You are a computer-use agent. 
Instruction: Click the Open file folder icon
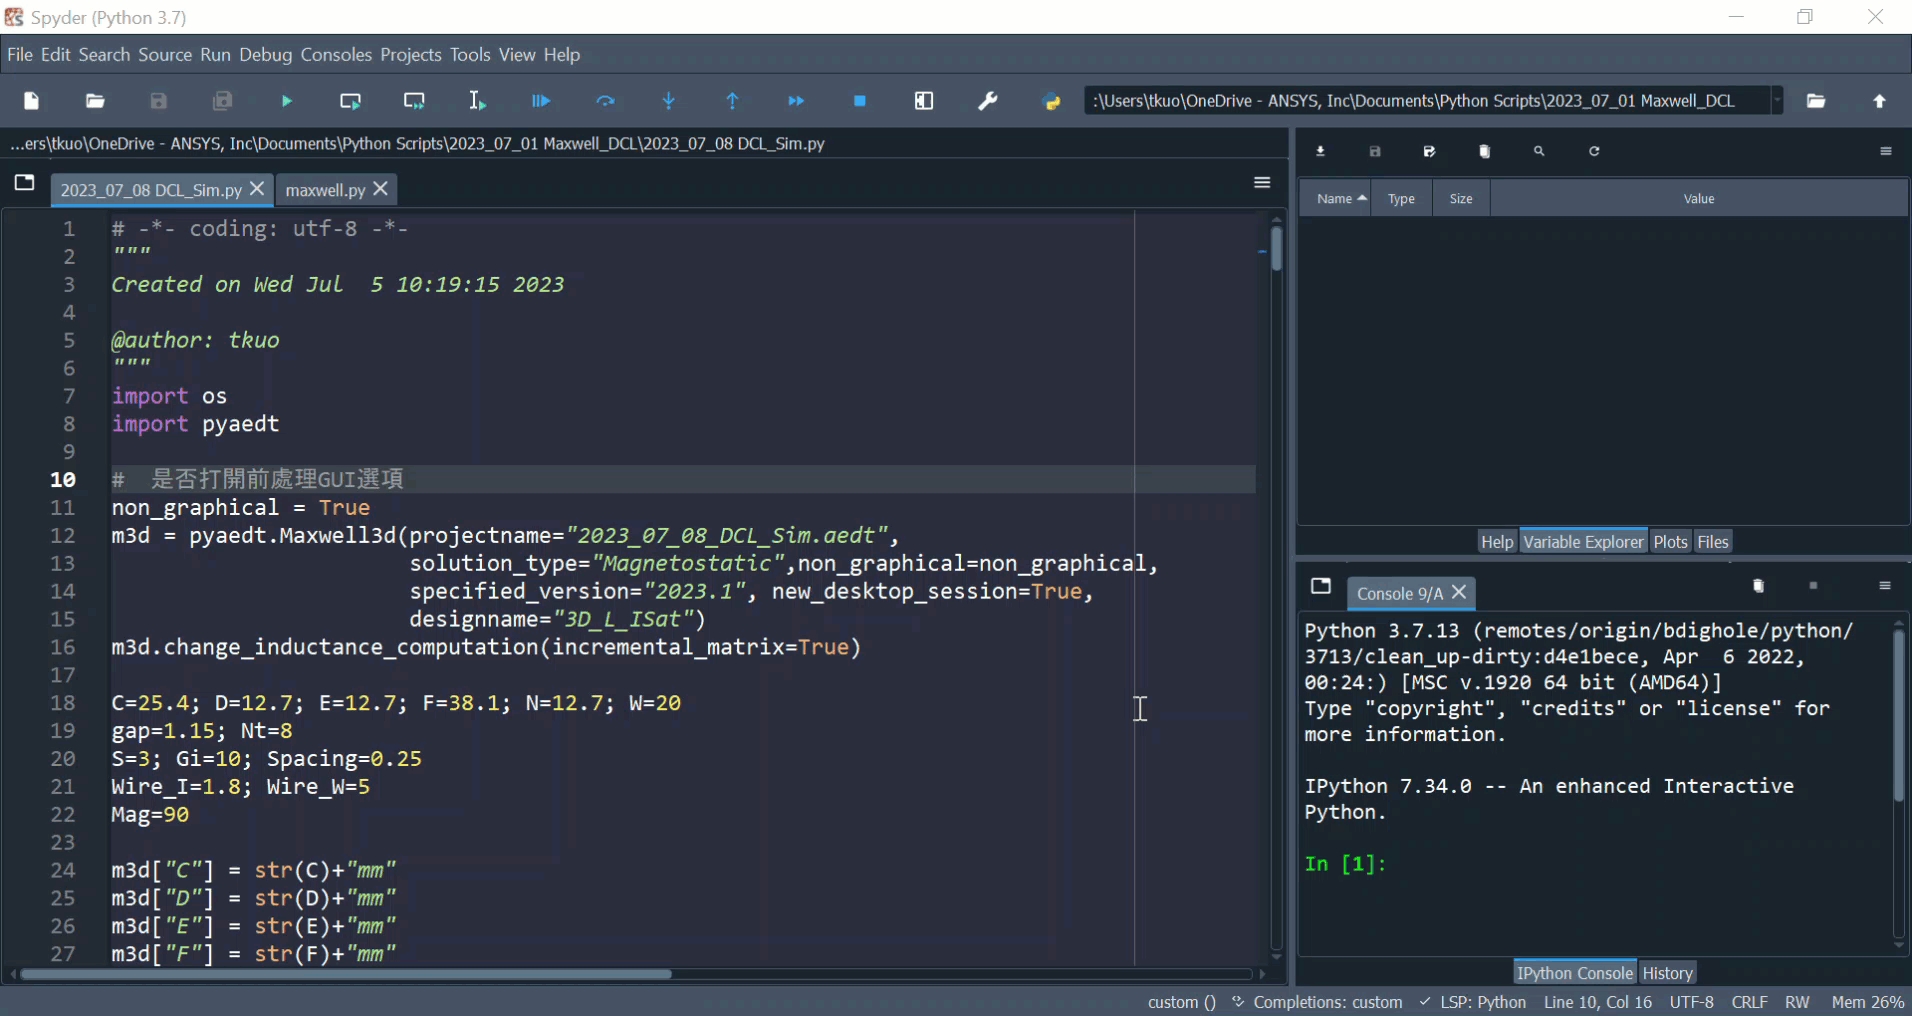click(x=95, y=101)
